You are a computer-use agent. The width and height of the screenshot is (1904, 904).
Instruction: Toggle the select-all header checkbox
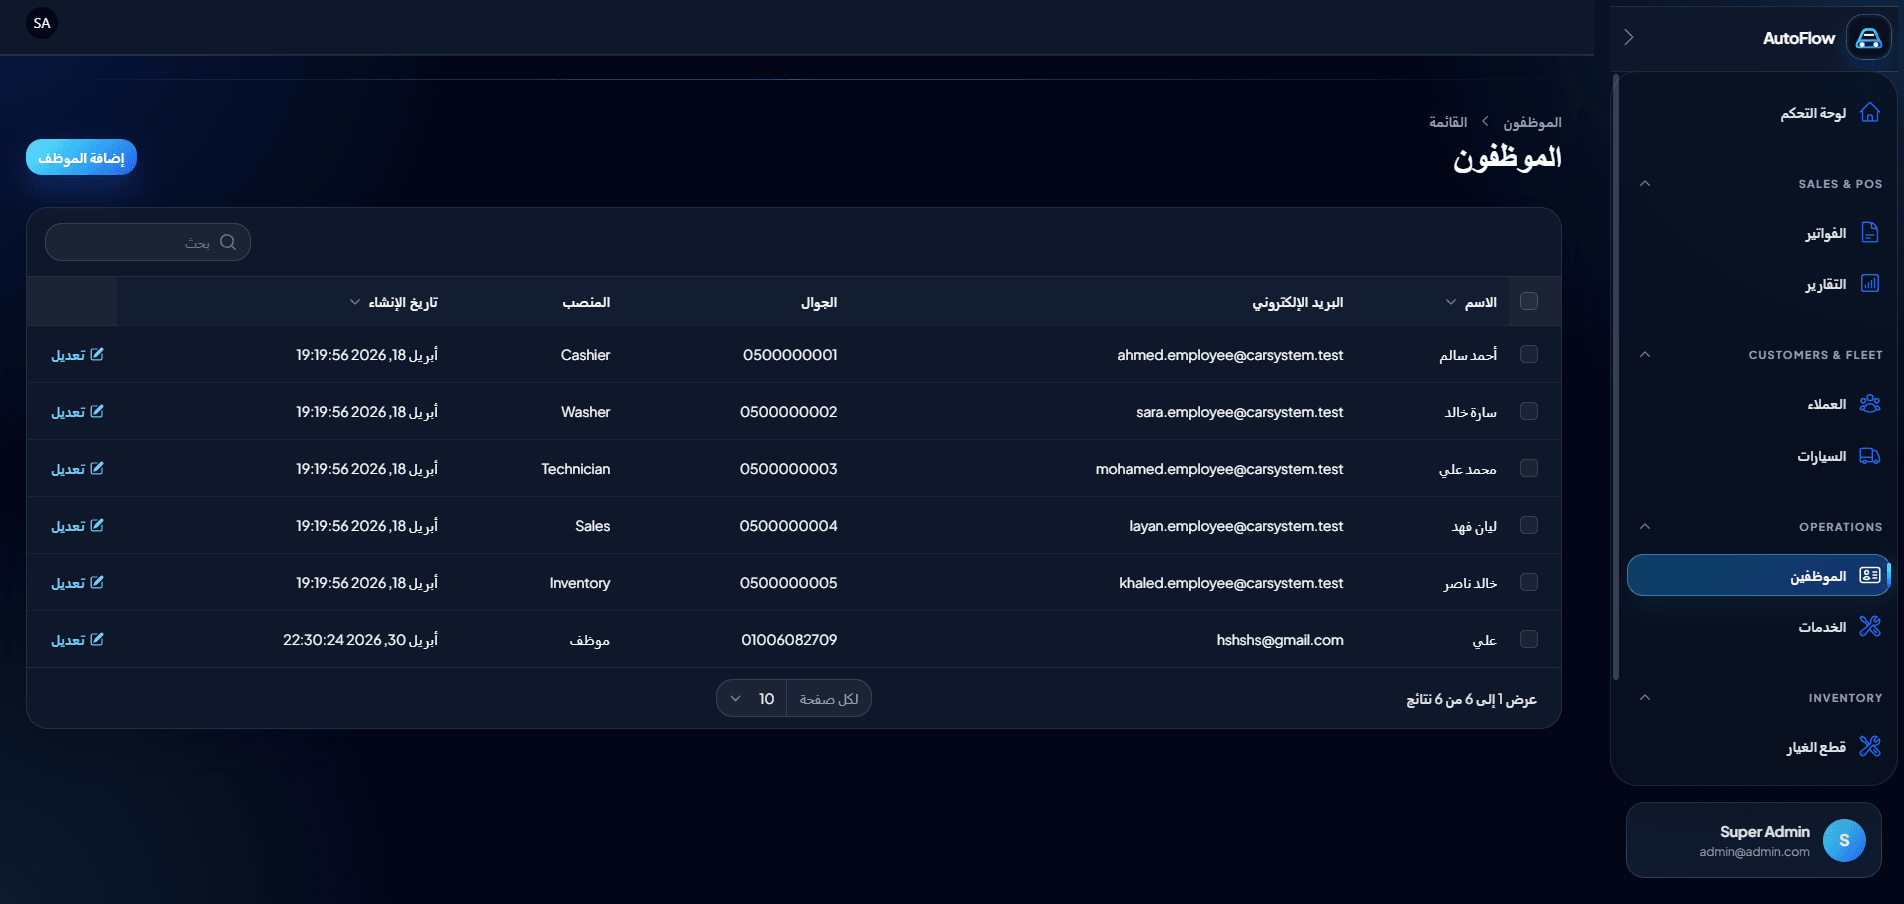tap(1529, 301)
